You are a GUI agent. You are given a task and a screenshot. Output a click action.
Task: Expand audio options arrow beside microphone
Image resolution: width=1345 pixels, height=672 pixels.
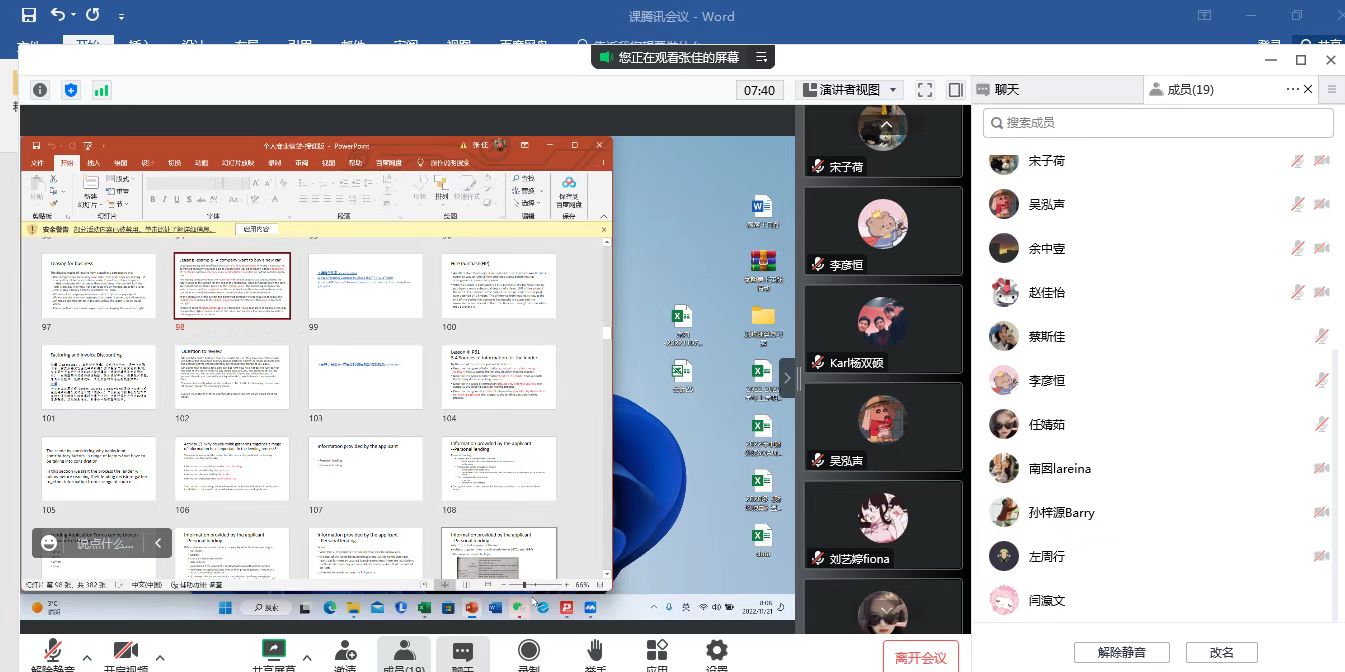tap(87, 658)
